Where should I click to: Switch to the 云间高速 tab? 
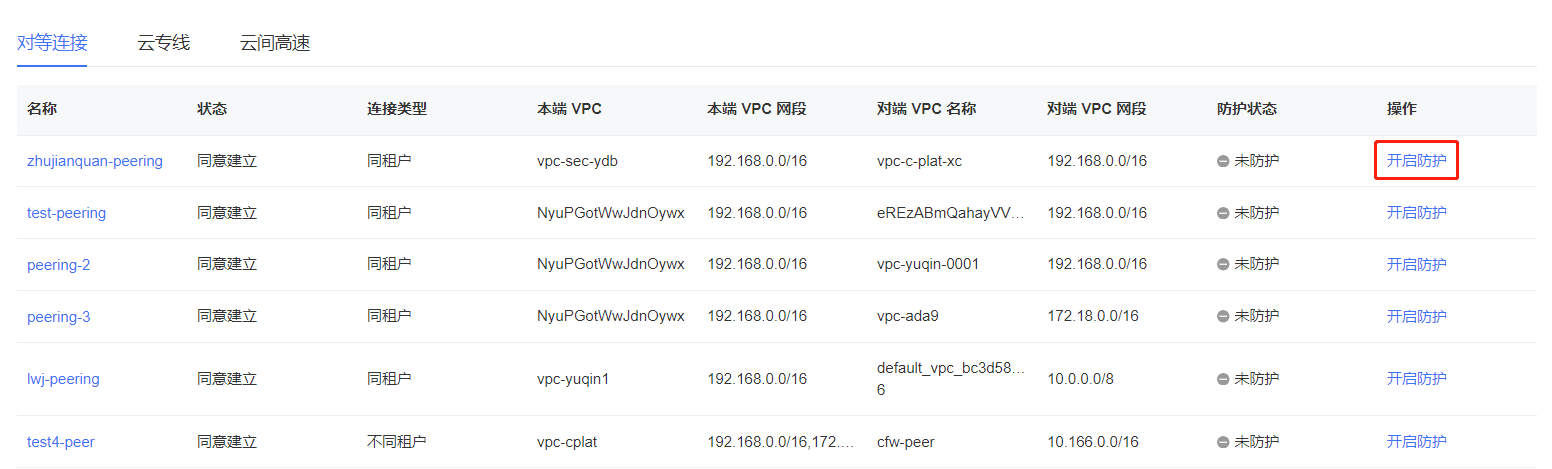[275, 43]
